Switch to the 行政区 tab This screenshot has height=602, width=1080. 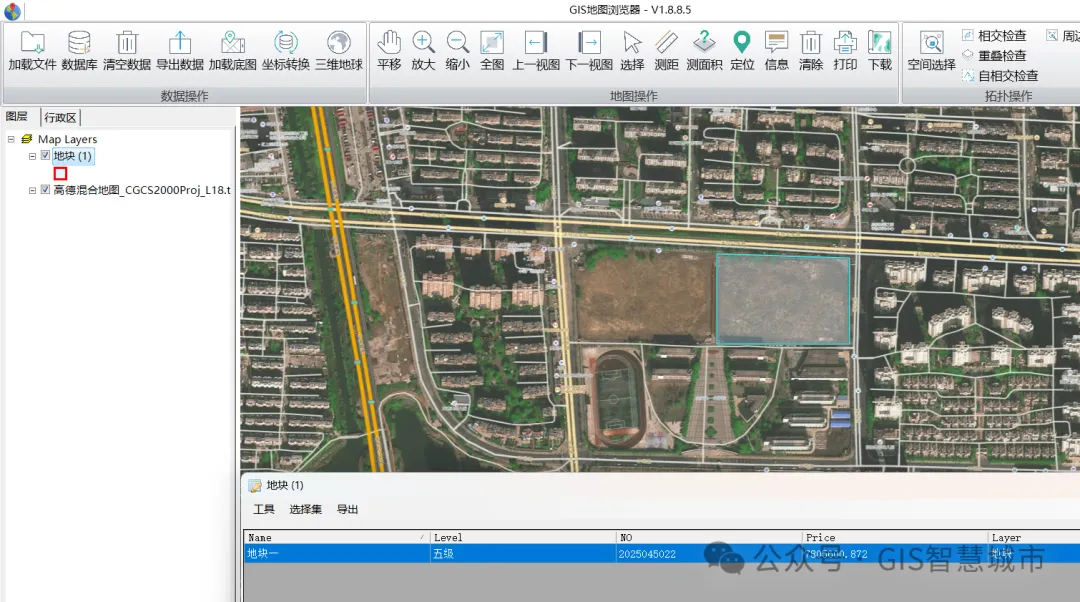[x=60, y=118]
